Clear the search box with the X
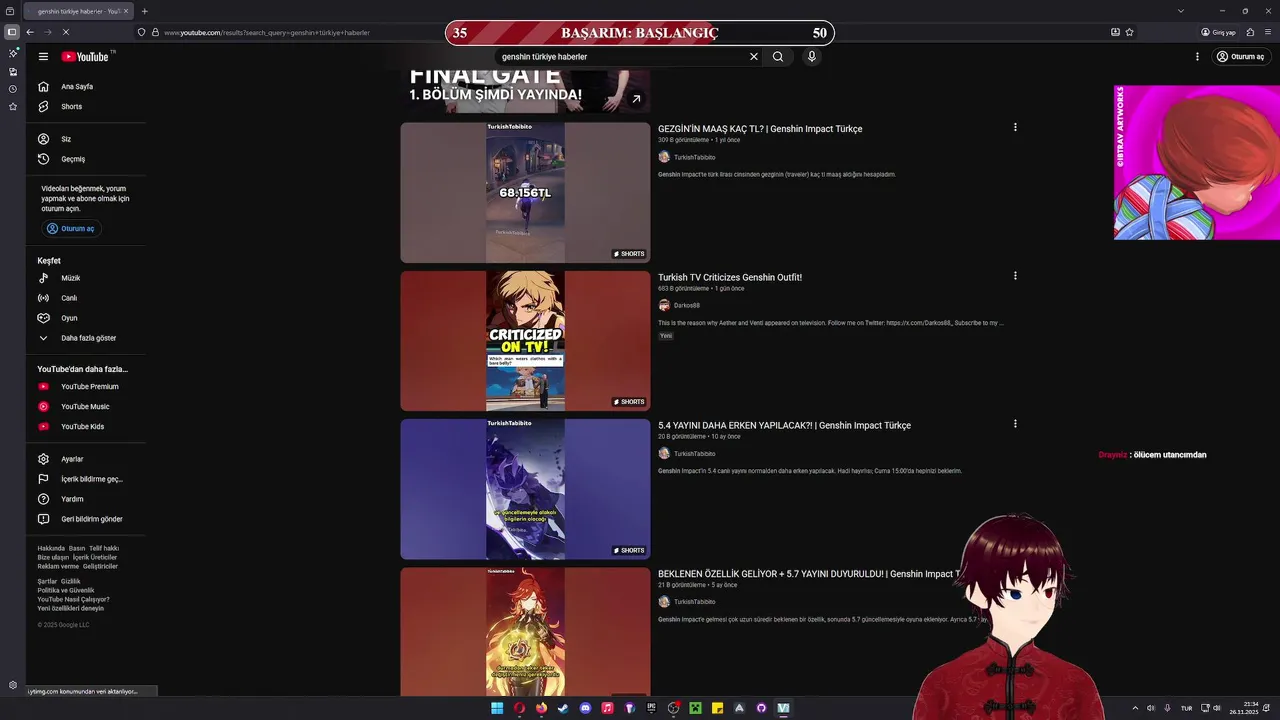Image resolution: width=1280 pixels, height=720 pixels. pos(754,57)
